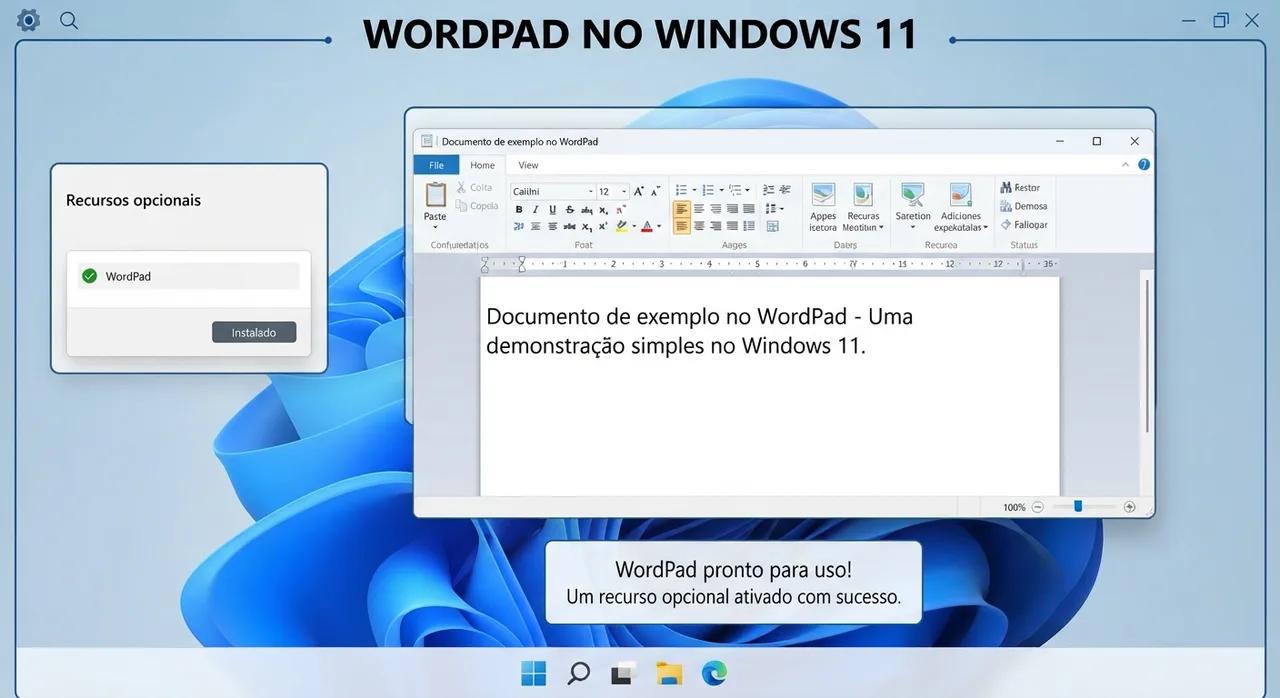The width and height of the screenshot is (1280, 698).
Task: Expand the Recuras Meotitun dropdown arrow
Action: tap(881, 228)
